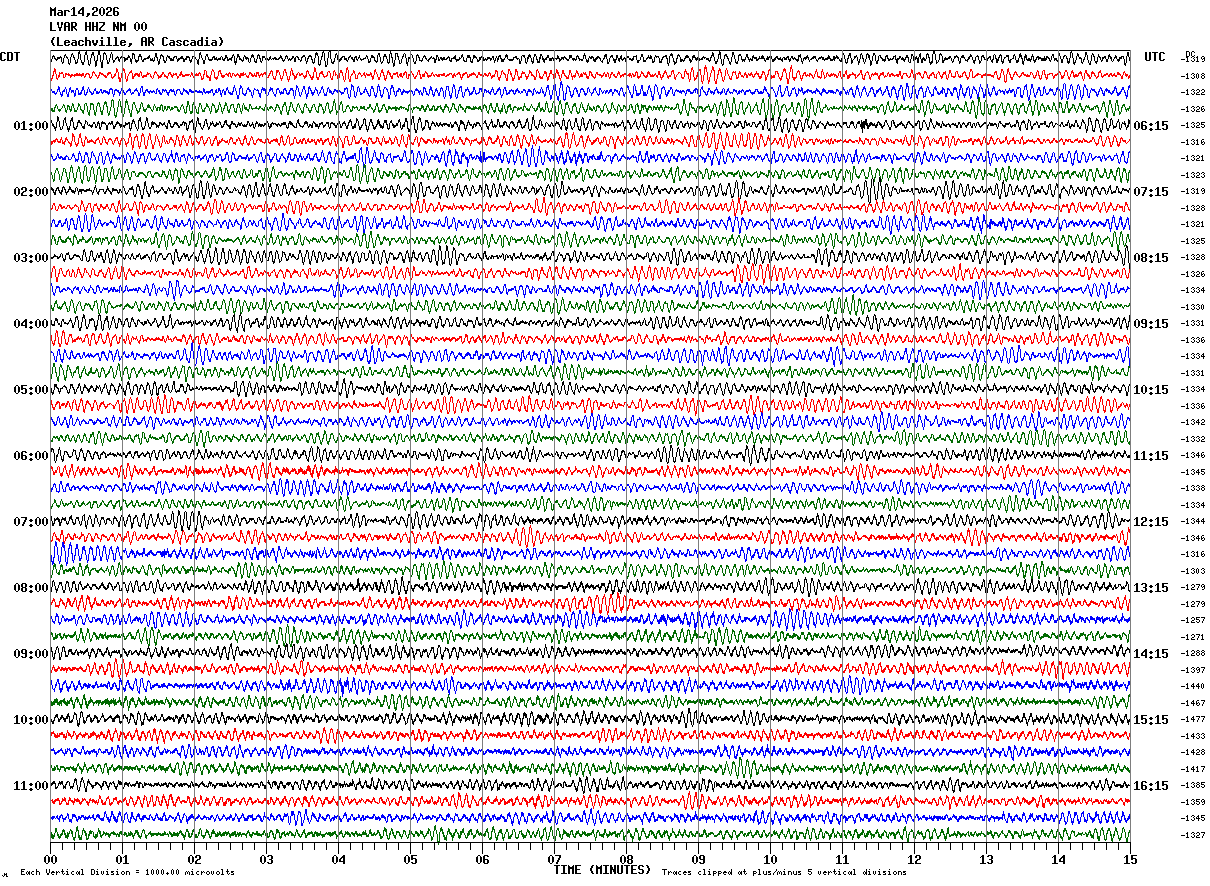Click the DC offset value -1323
Viewport: 1210px width, 886px height.
click(x=1193, y=175)
